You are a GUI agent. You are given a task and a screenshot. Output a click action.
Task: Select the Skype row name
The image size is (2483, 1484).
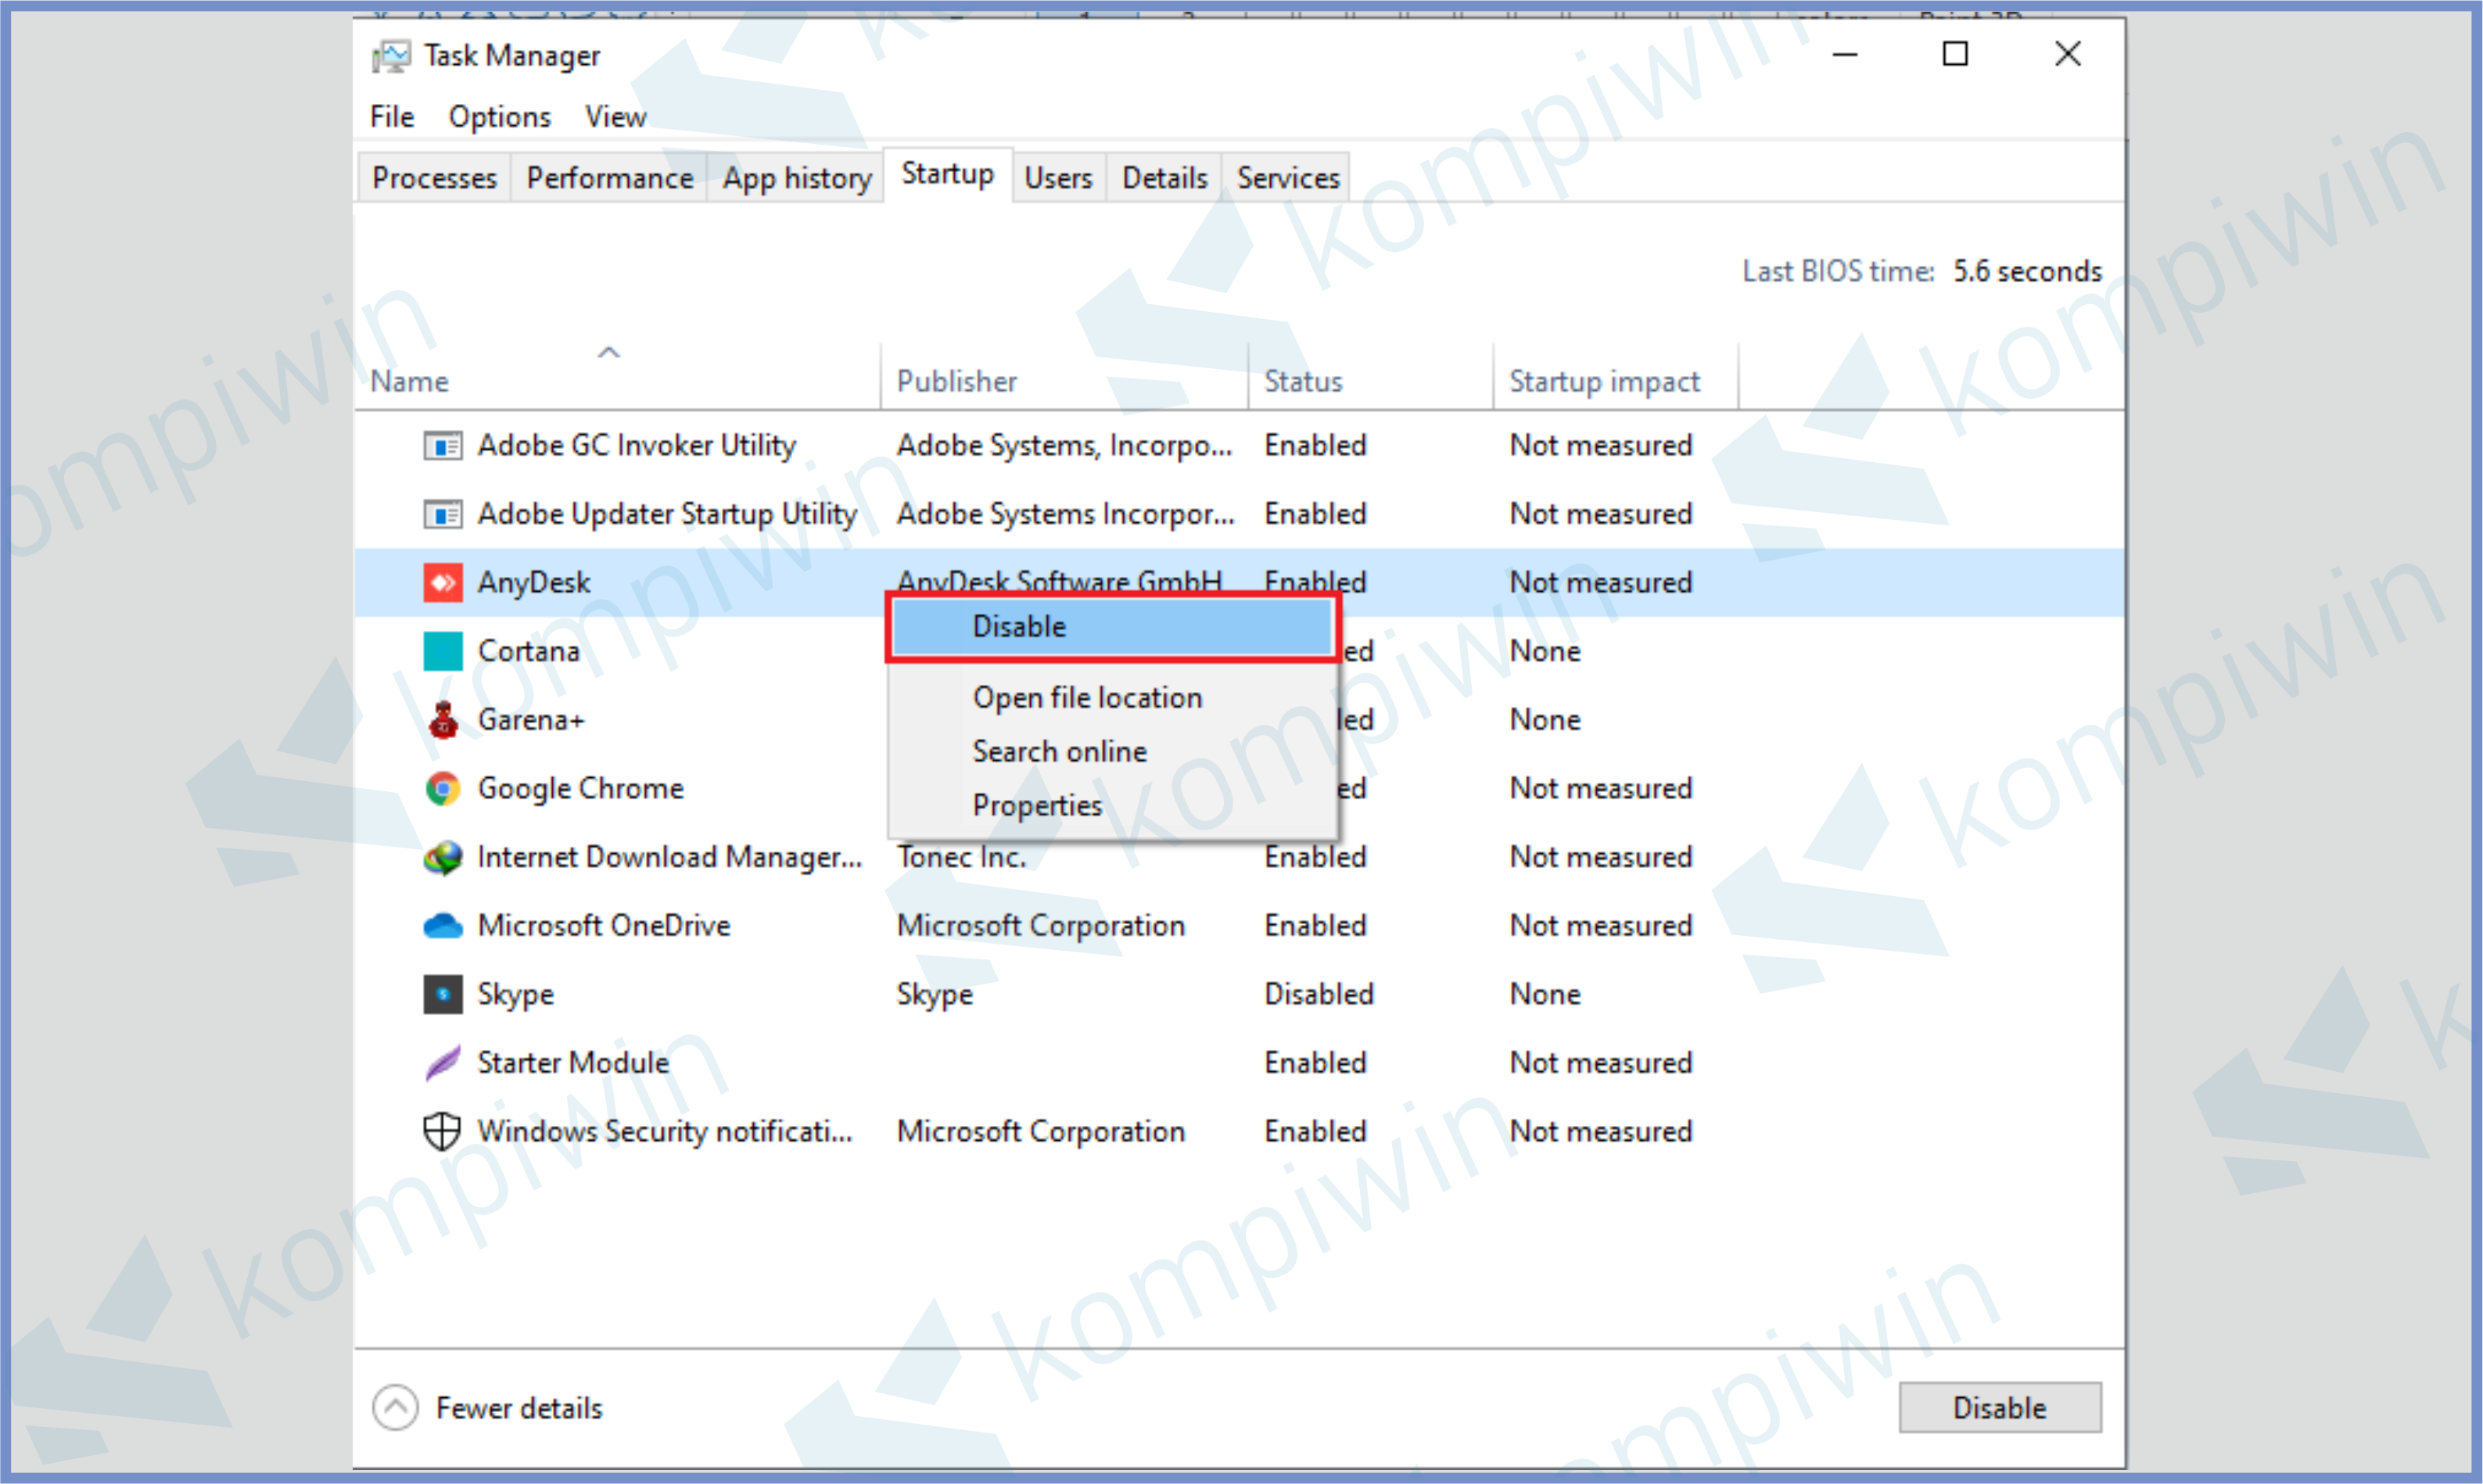point(515,995)
